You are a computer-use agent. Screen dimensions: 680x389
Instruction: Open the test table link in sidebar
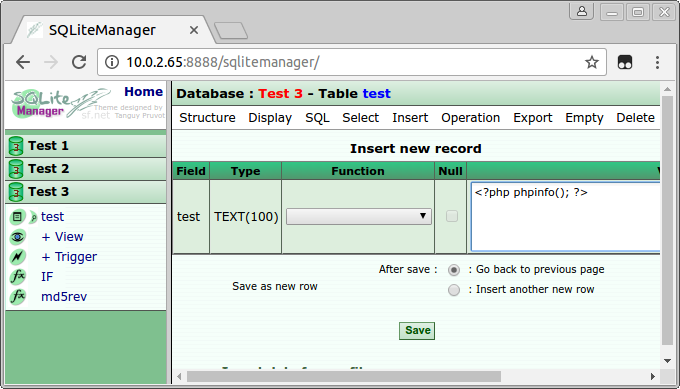[x=52, y=216]
